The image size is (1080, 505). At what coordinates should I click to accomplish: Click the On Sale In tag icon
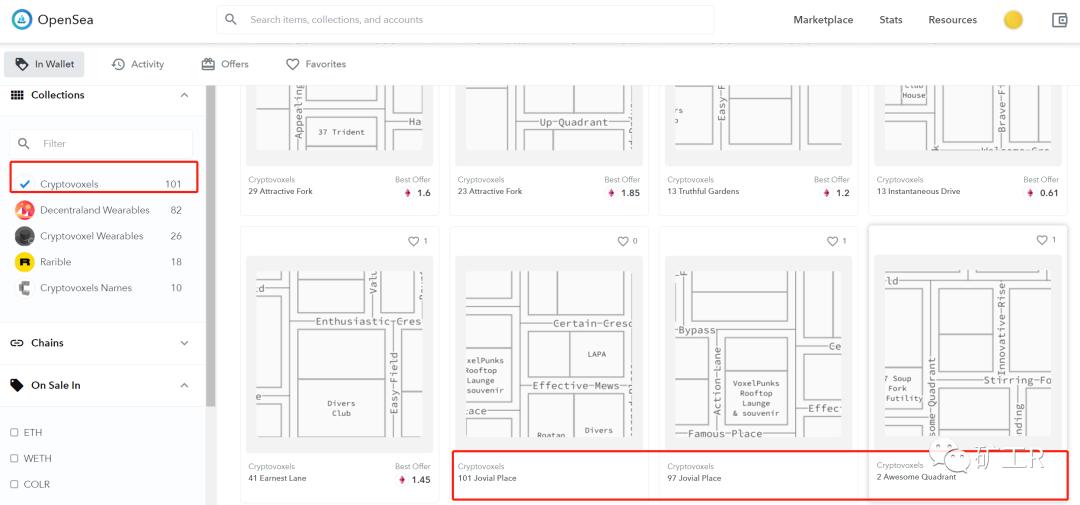pyautogui.click(x=17, y=385)
